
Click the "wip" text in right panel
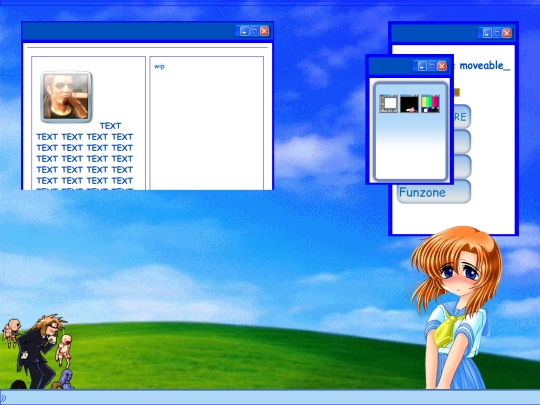(159, 66)
